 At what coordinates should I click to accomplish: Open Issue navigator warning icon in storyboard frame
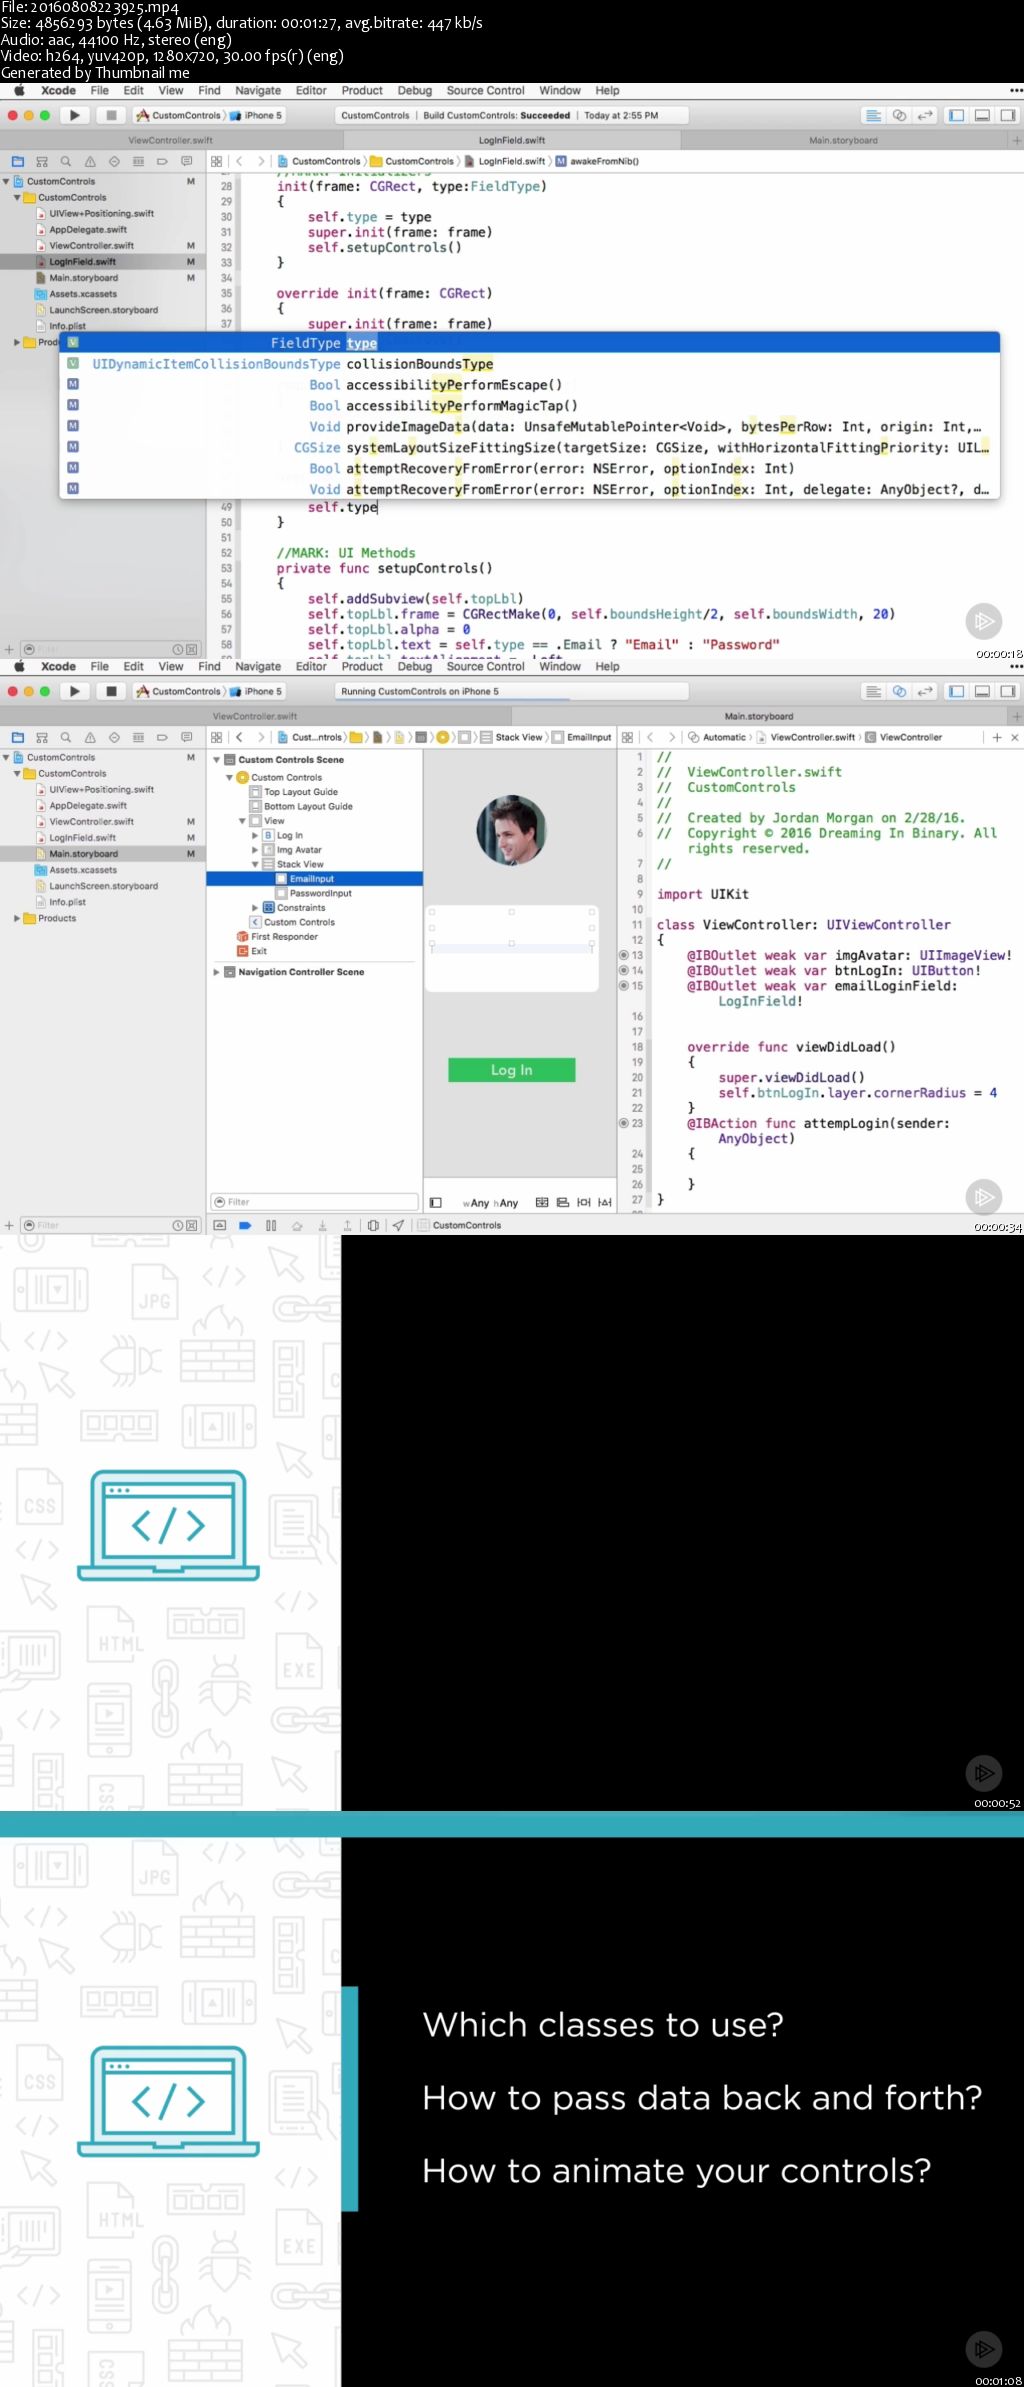(90, 737)
